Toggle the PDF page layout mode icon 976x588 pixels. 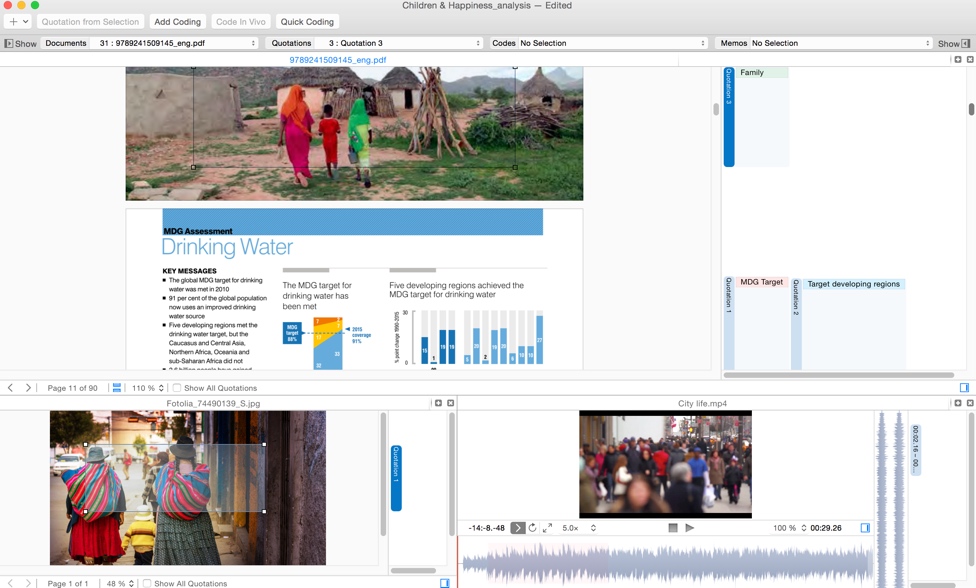117,388
